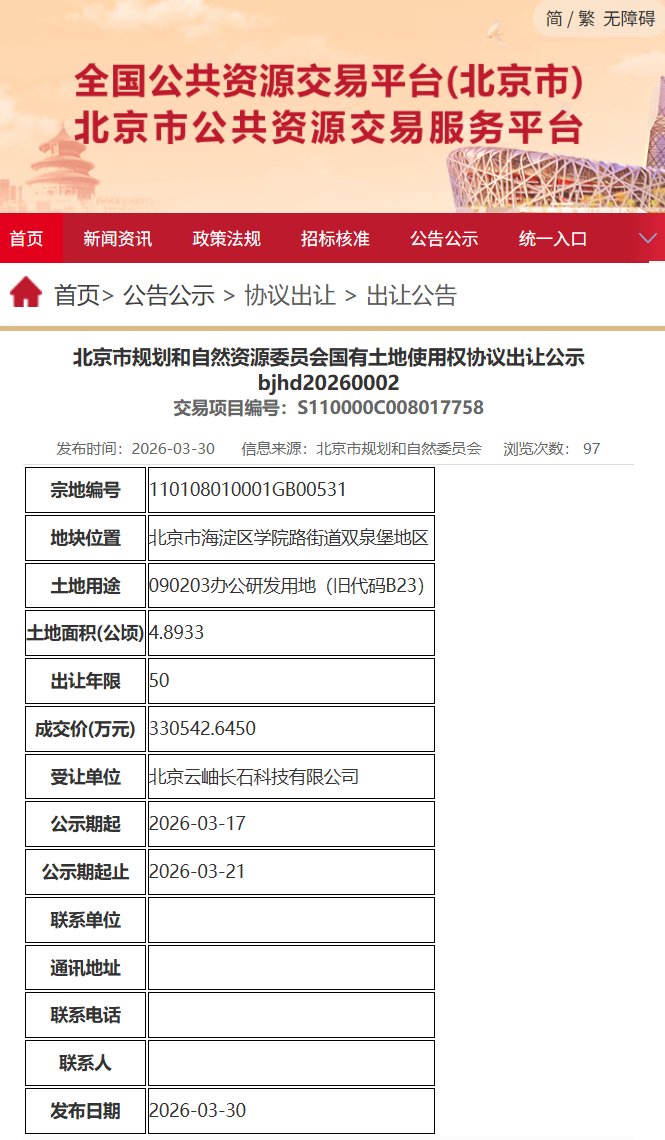Select lease term value 50
665x1140 pixels.
[x=159, y=681]
